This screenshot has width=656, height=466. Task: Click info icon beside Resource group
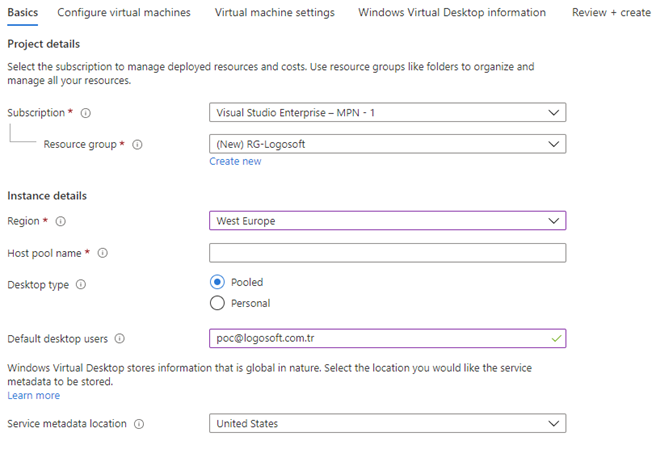(137, 145)
